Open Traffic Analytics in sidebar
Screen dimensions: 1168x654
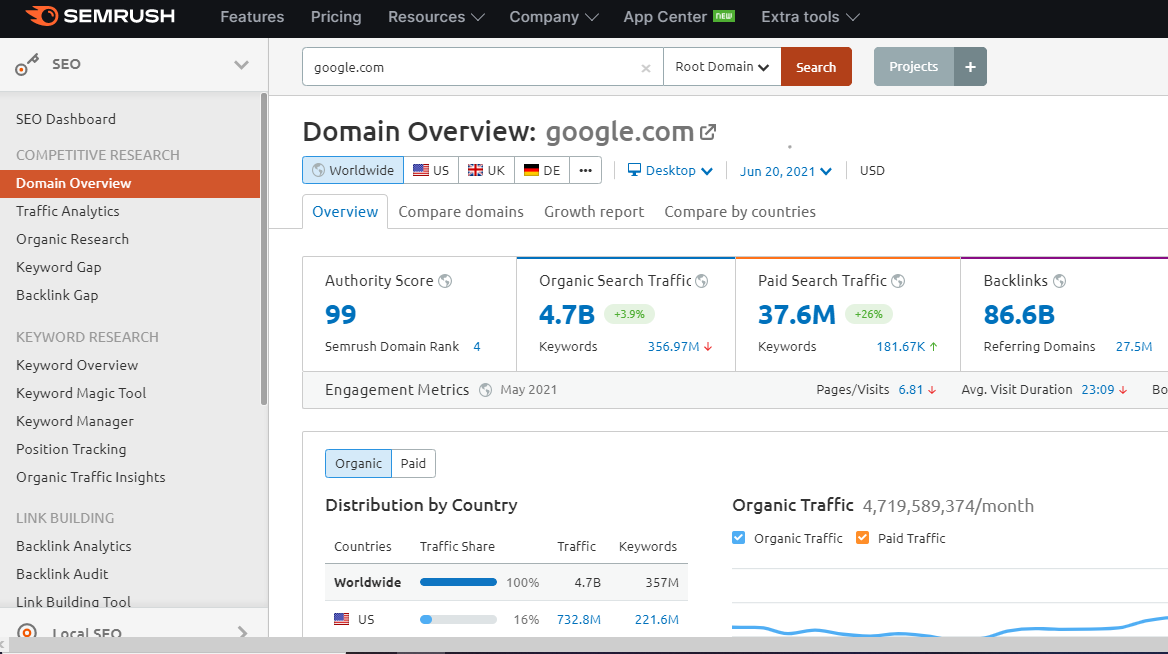pyautogui.click(x=68, y=211)
